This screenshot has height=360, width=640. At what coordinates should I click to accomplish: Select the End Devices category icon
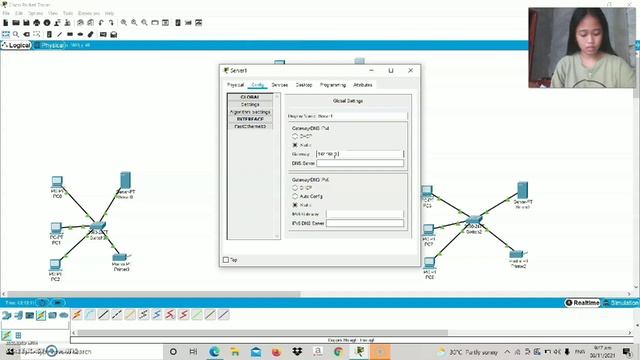click(x=18, y=315)
